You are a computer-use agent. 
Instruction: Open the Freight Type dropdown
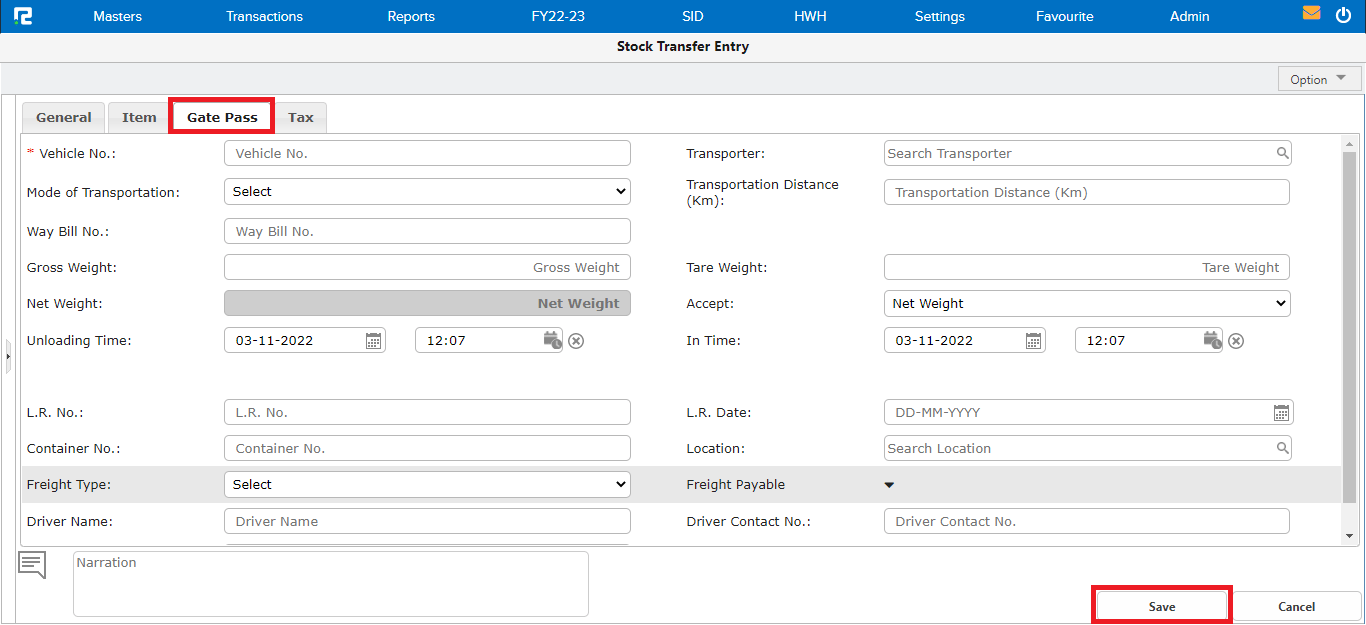click(x=427, y=484)
